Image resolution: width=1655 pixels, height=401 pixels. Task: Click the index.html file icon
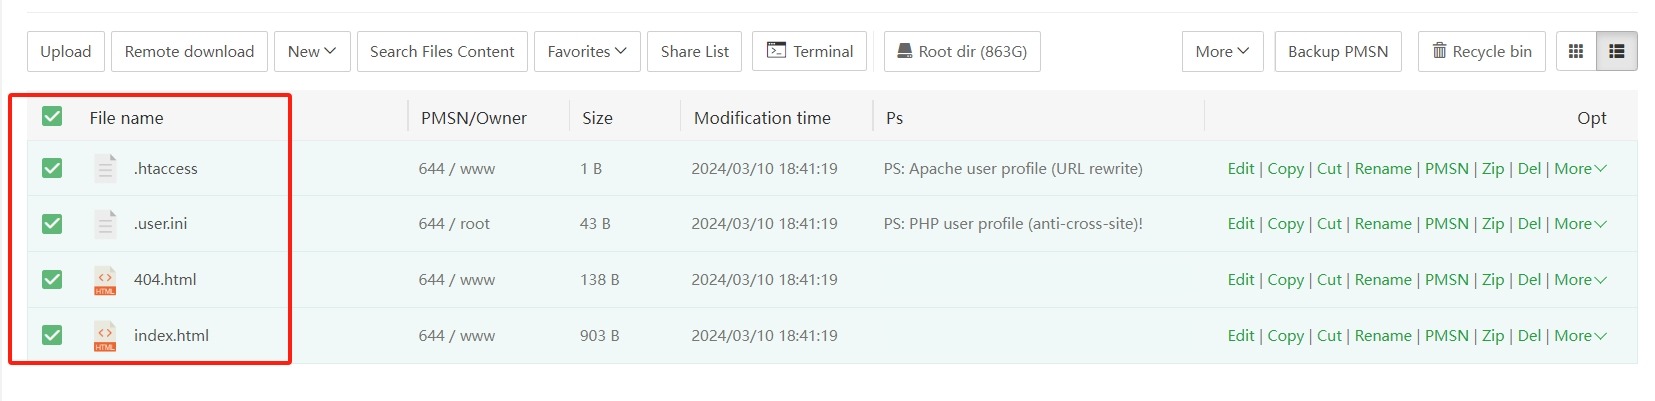click(x=105, y=336)
